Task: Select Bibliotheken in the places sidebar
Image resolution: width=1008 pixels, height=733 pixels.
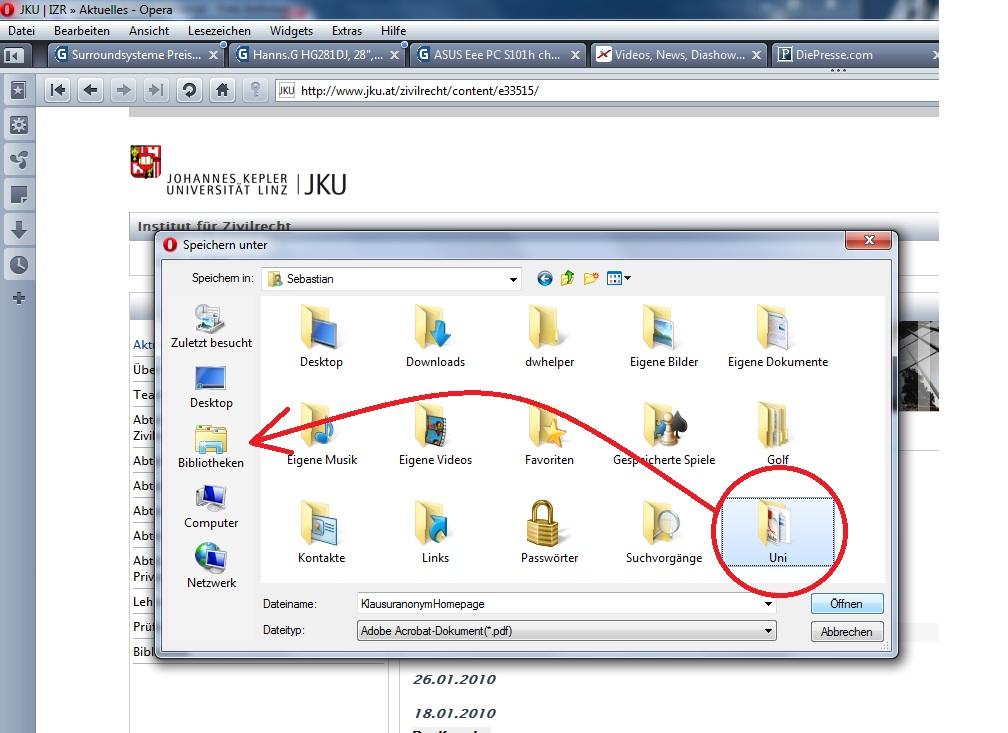Action: 211,446
